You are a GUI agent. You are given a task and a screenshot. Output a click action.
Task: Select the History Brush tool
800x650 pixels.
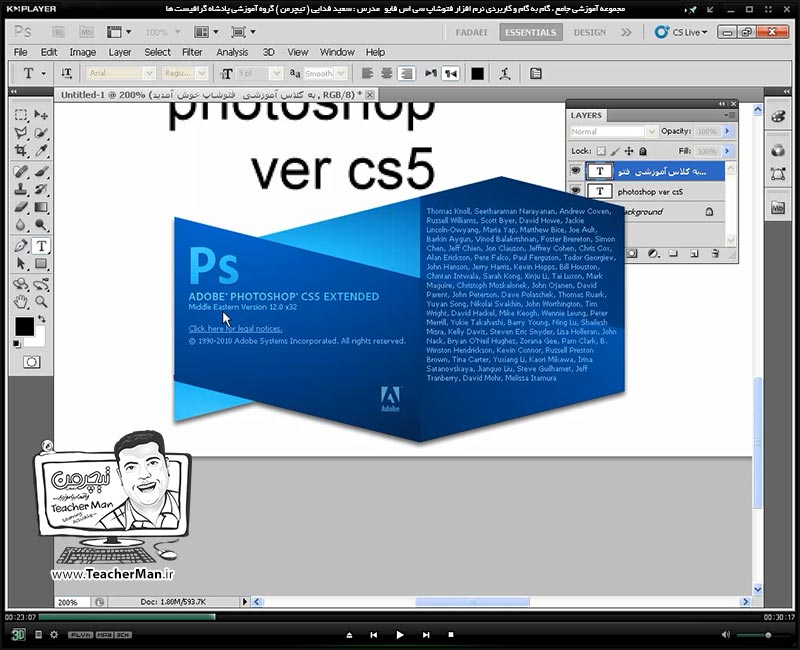[41, 189]
